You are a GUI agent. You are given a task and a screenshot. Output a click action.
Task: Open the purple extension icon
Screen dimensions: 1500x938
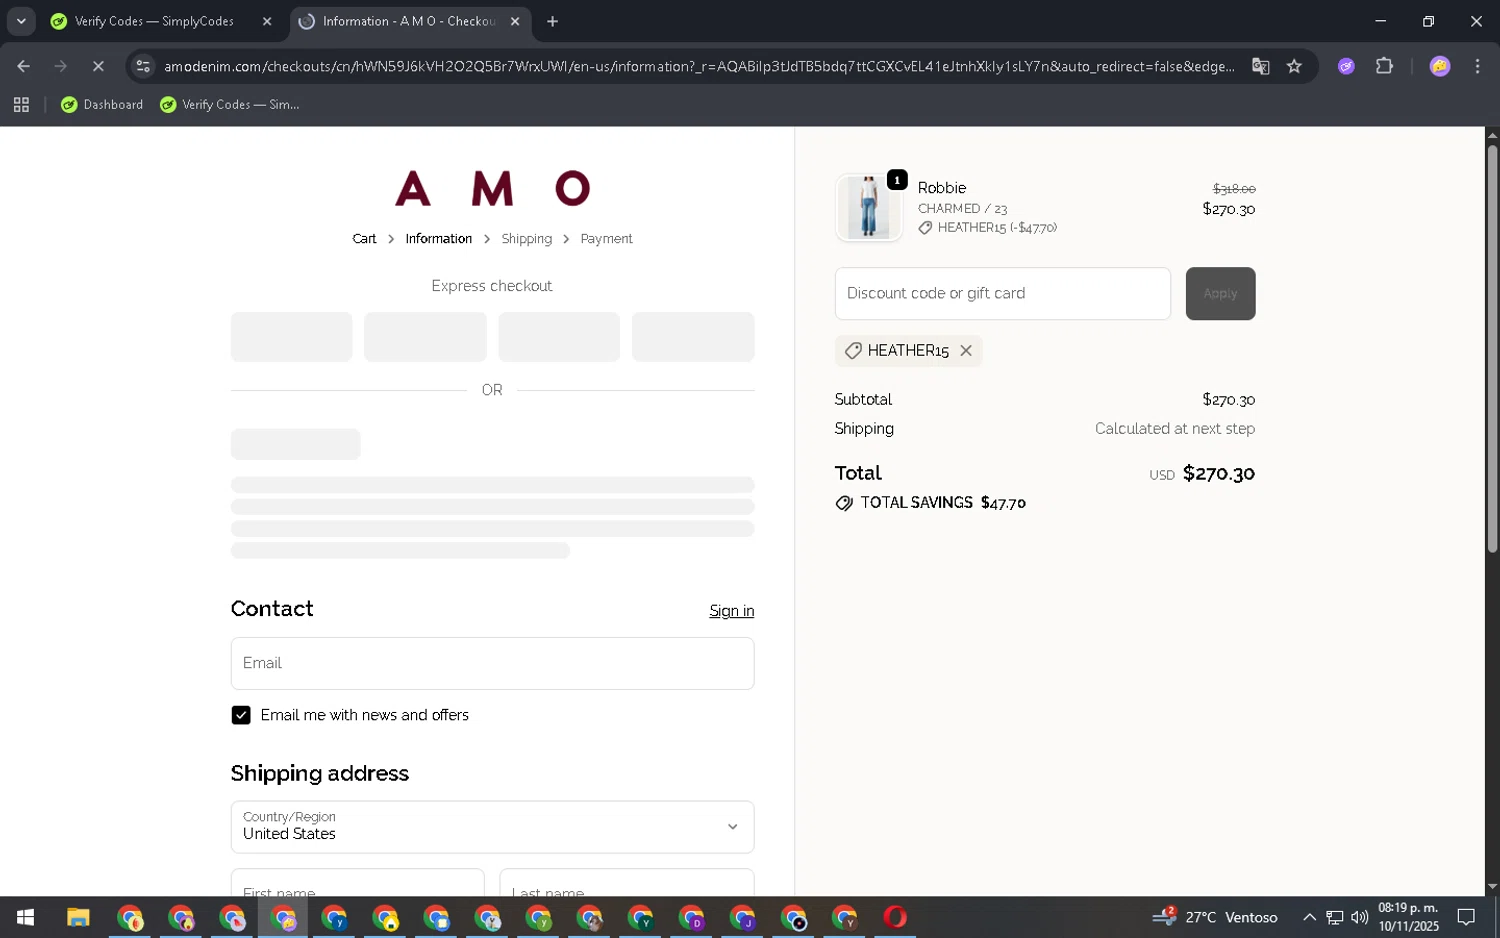click(1346, 66)
